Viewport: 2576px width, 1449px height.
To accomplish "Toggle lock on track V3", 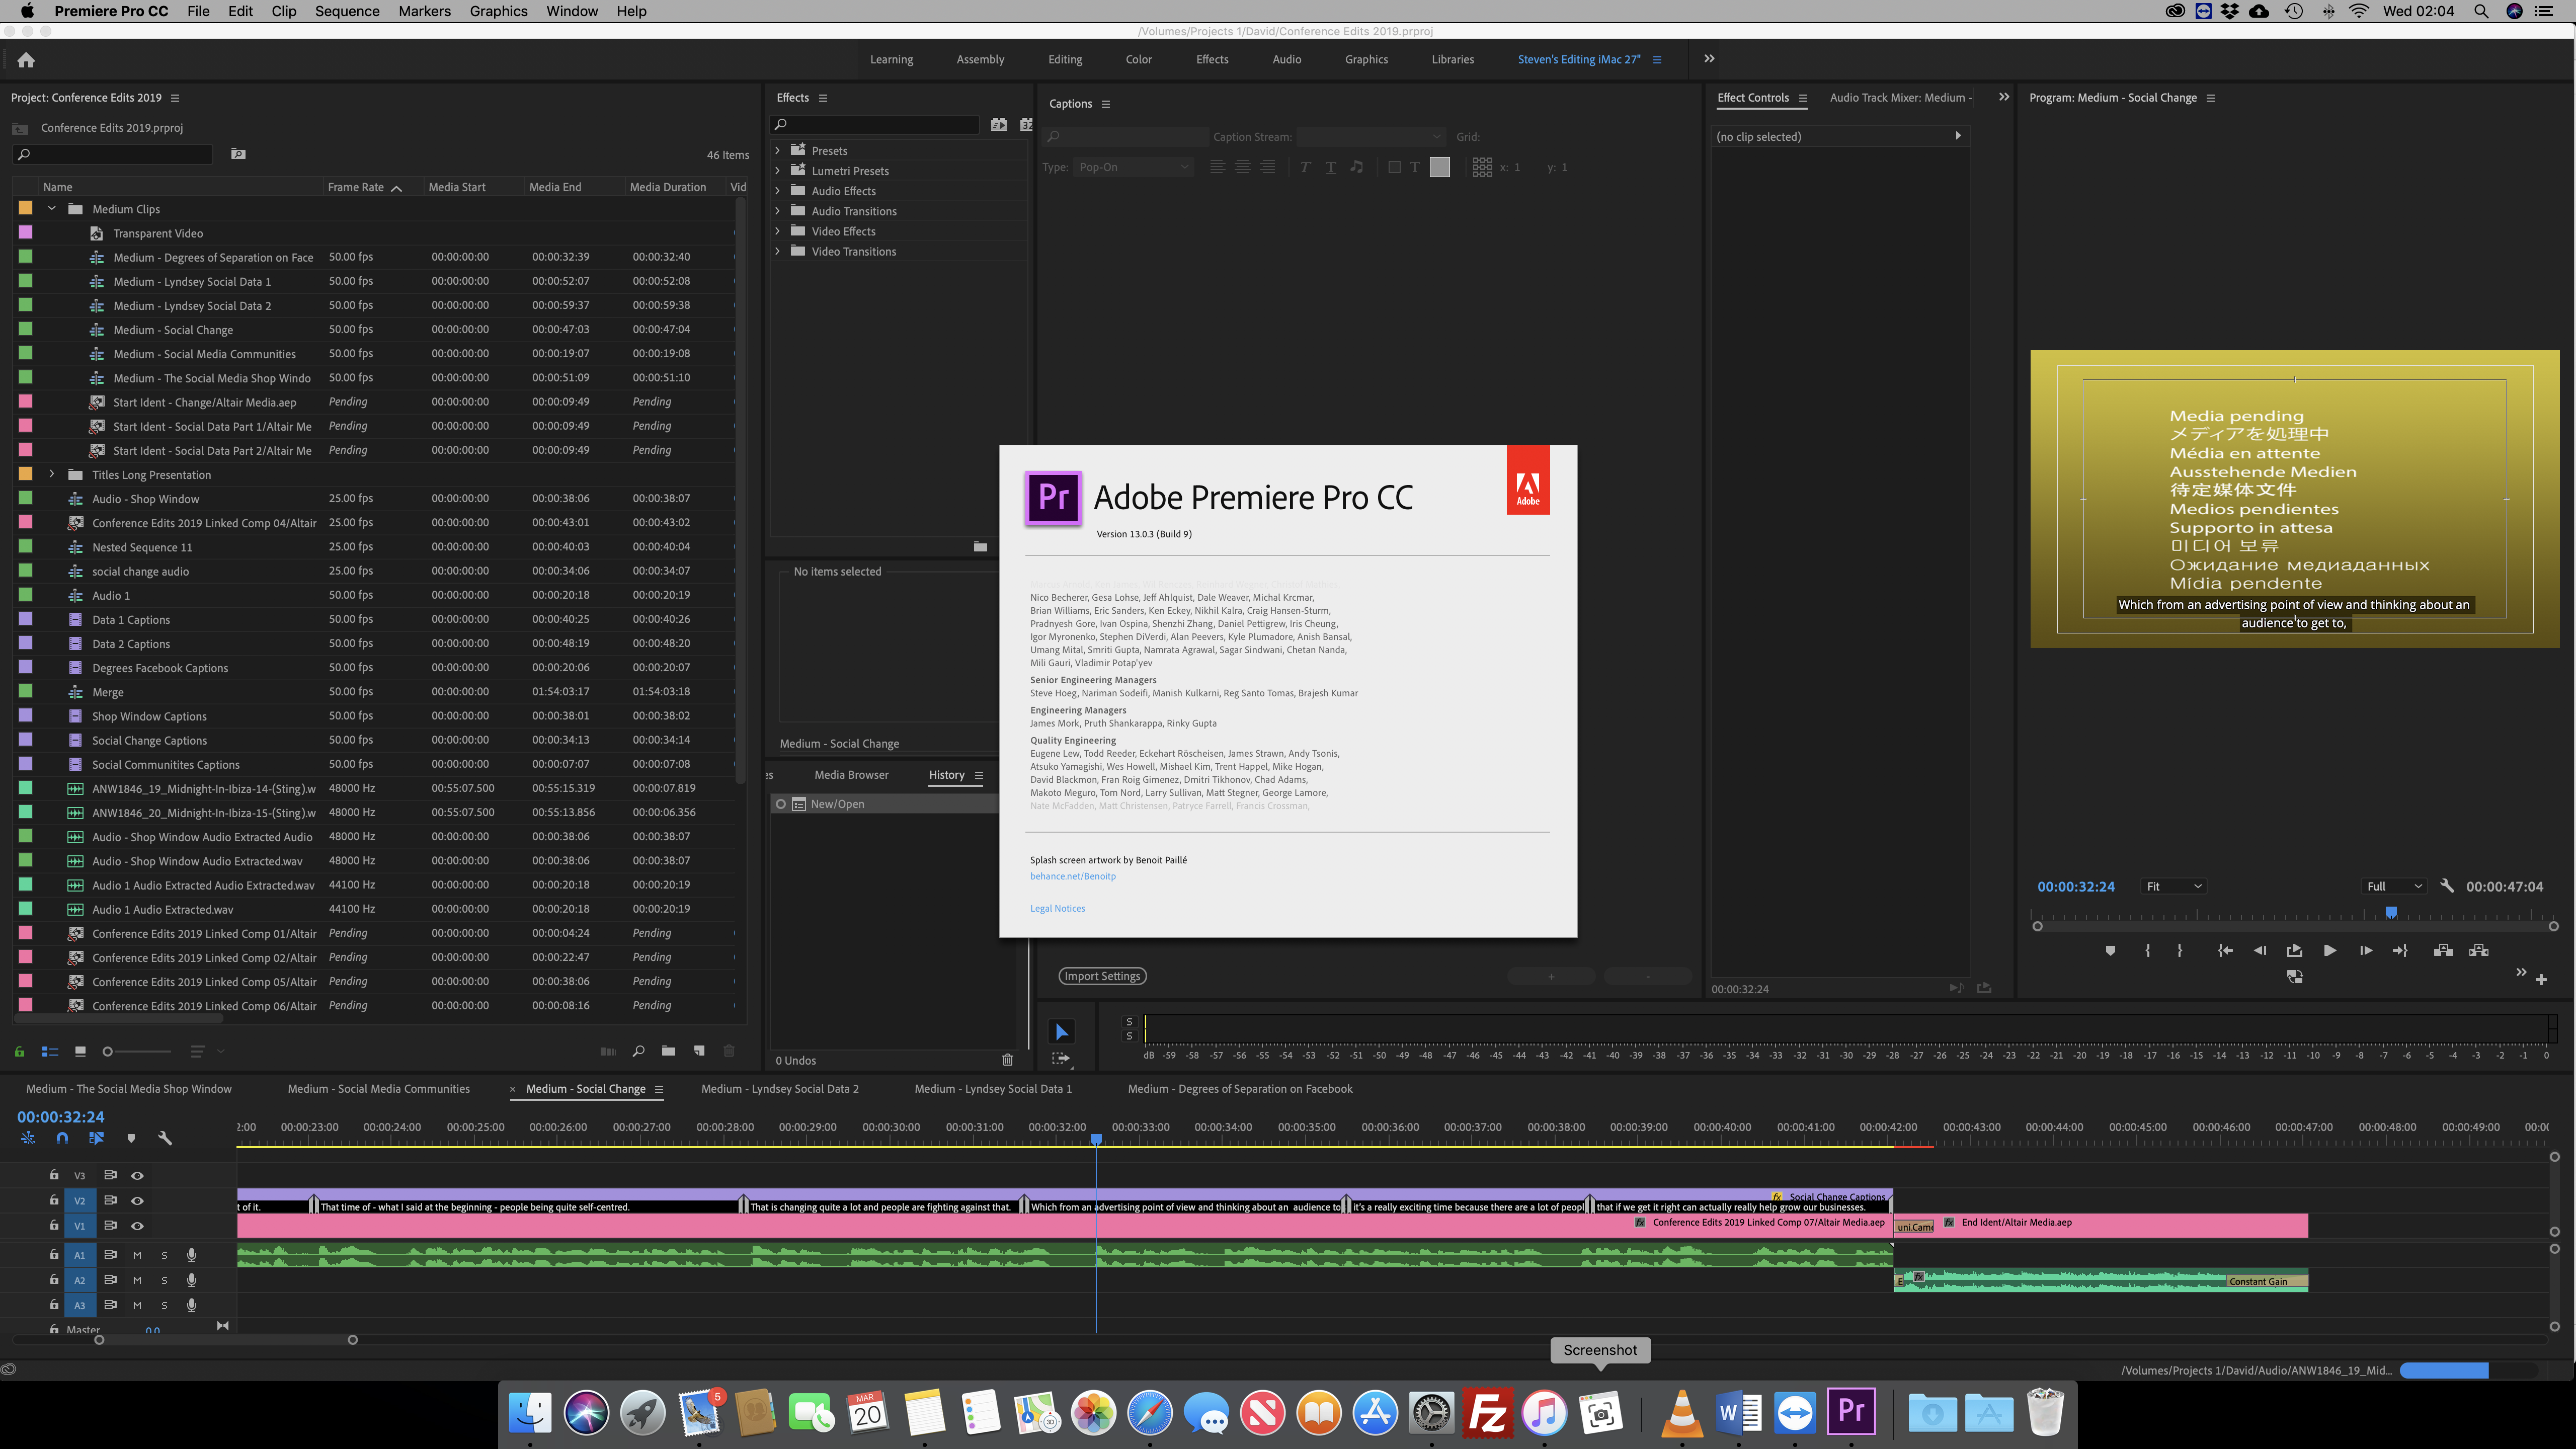I will pos(54,1175).
